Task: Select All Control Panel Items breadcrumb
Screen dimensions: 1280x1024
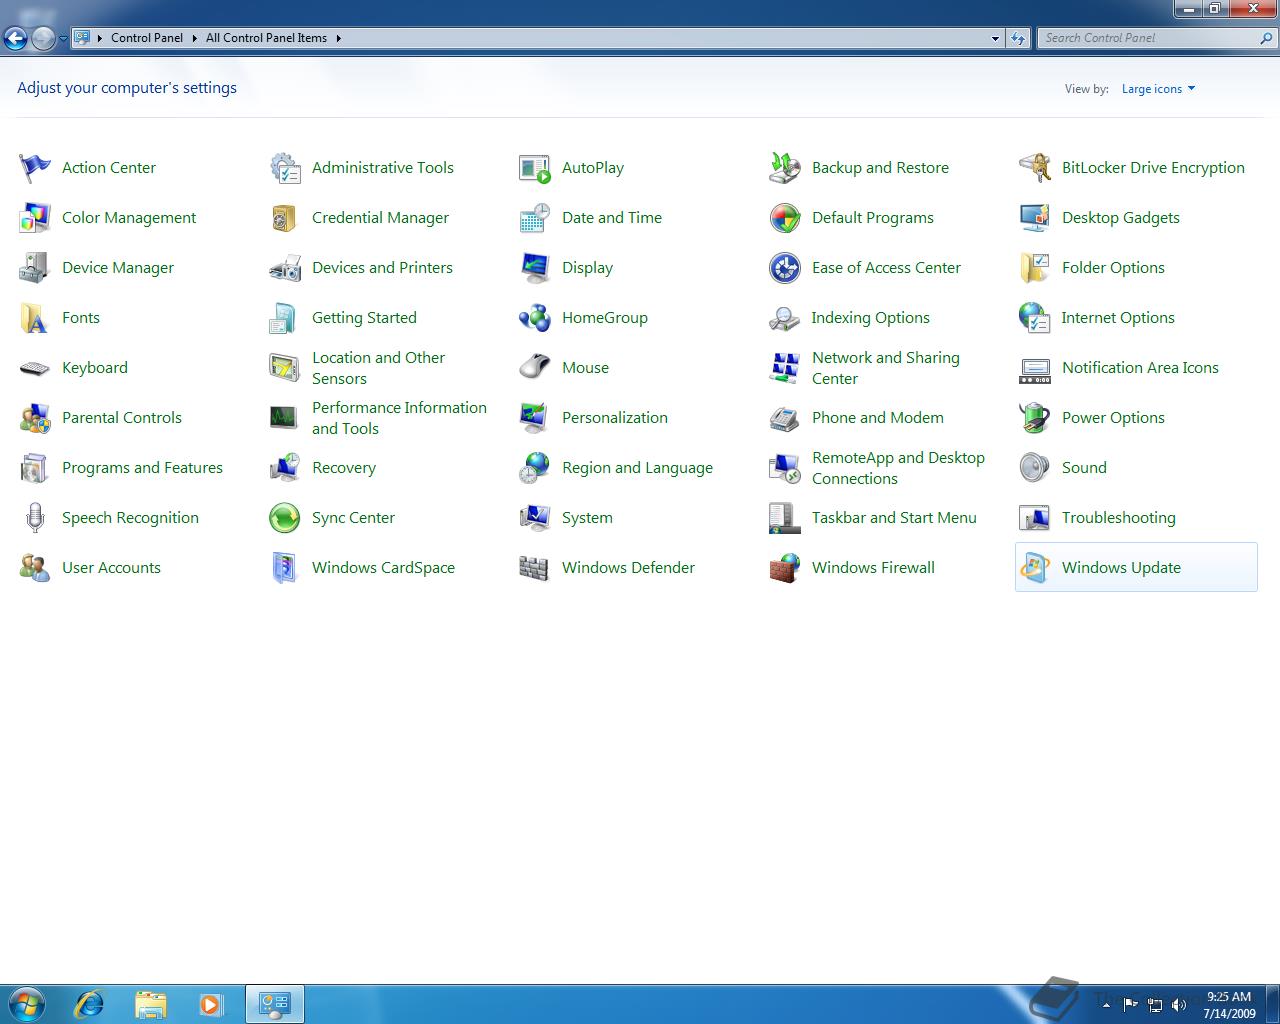Action: coord(266,38)
